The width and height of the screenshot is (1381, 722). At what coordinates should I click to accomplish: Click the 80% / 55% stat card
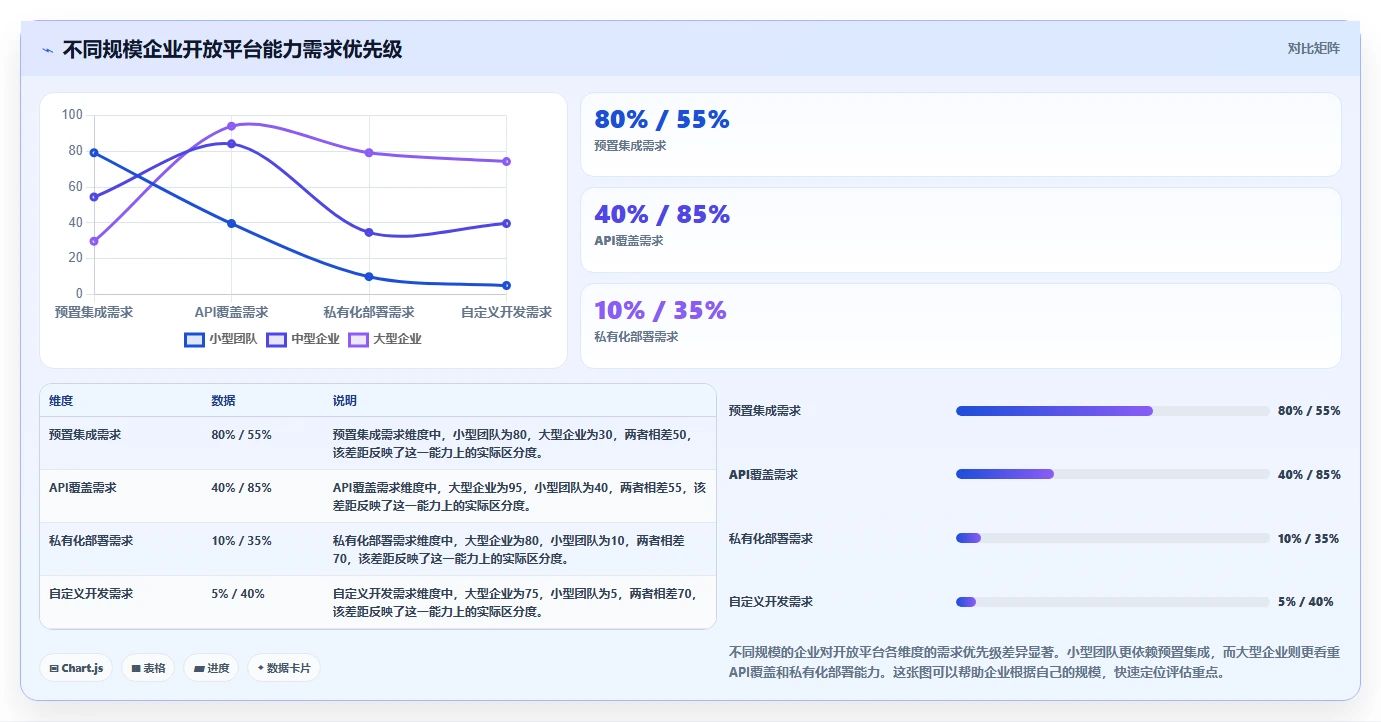(x=960, y=135)
